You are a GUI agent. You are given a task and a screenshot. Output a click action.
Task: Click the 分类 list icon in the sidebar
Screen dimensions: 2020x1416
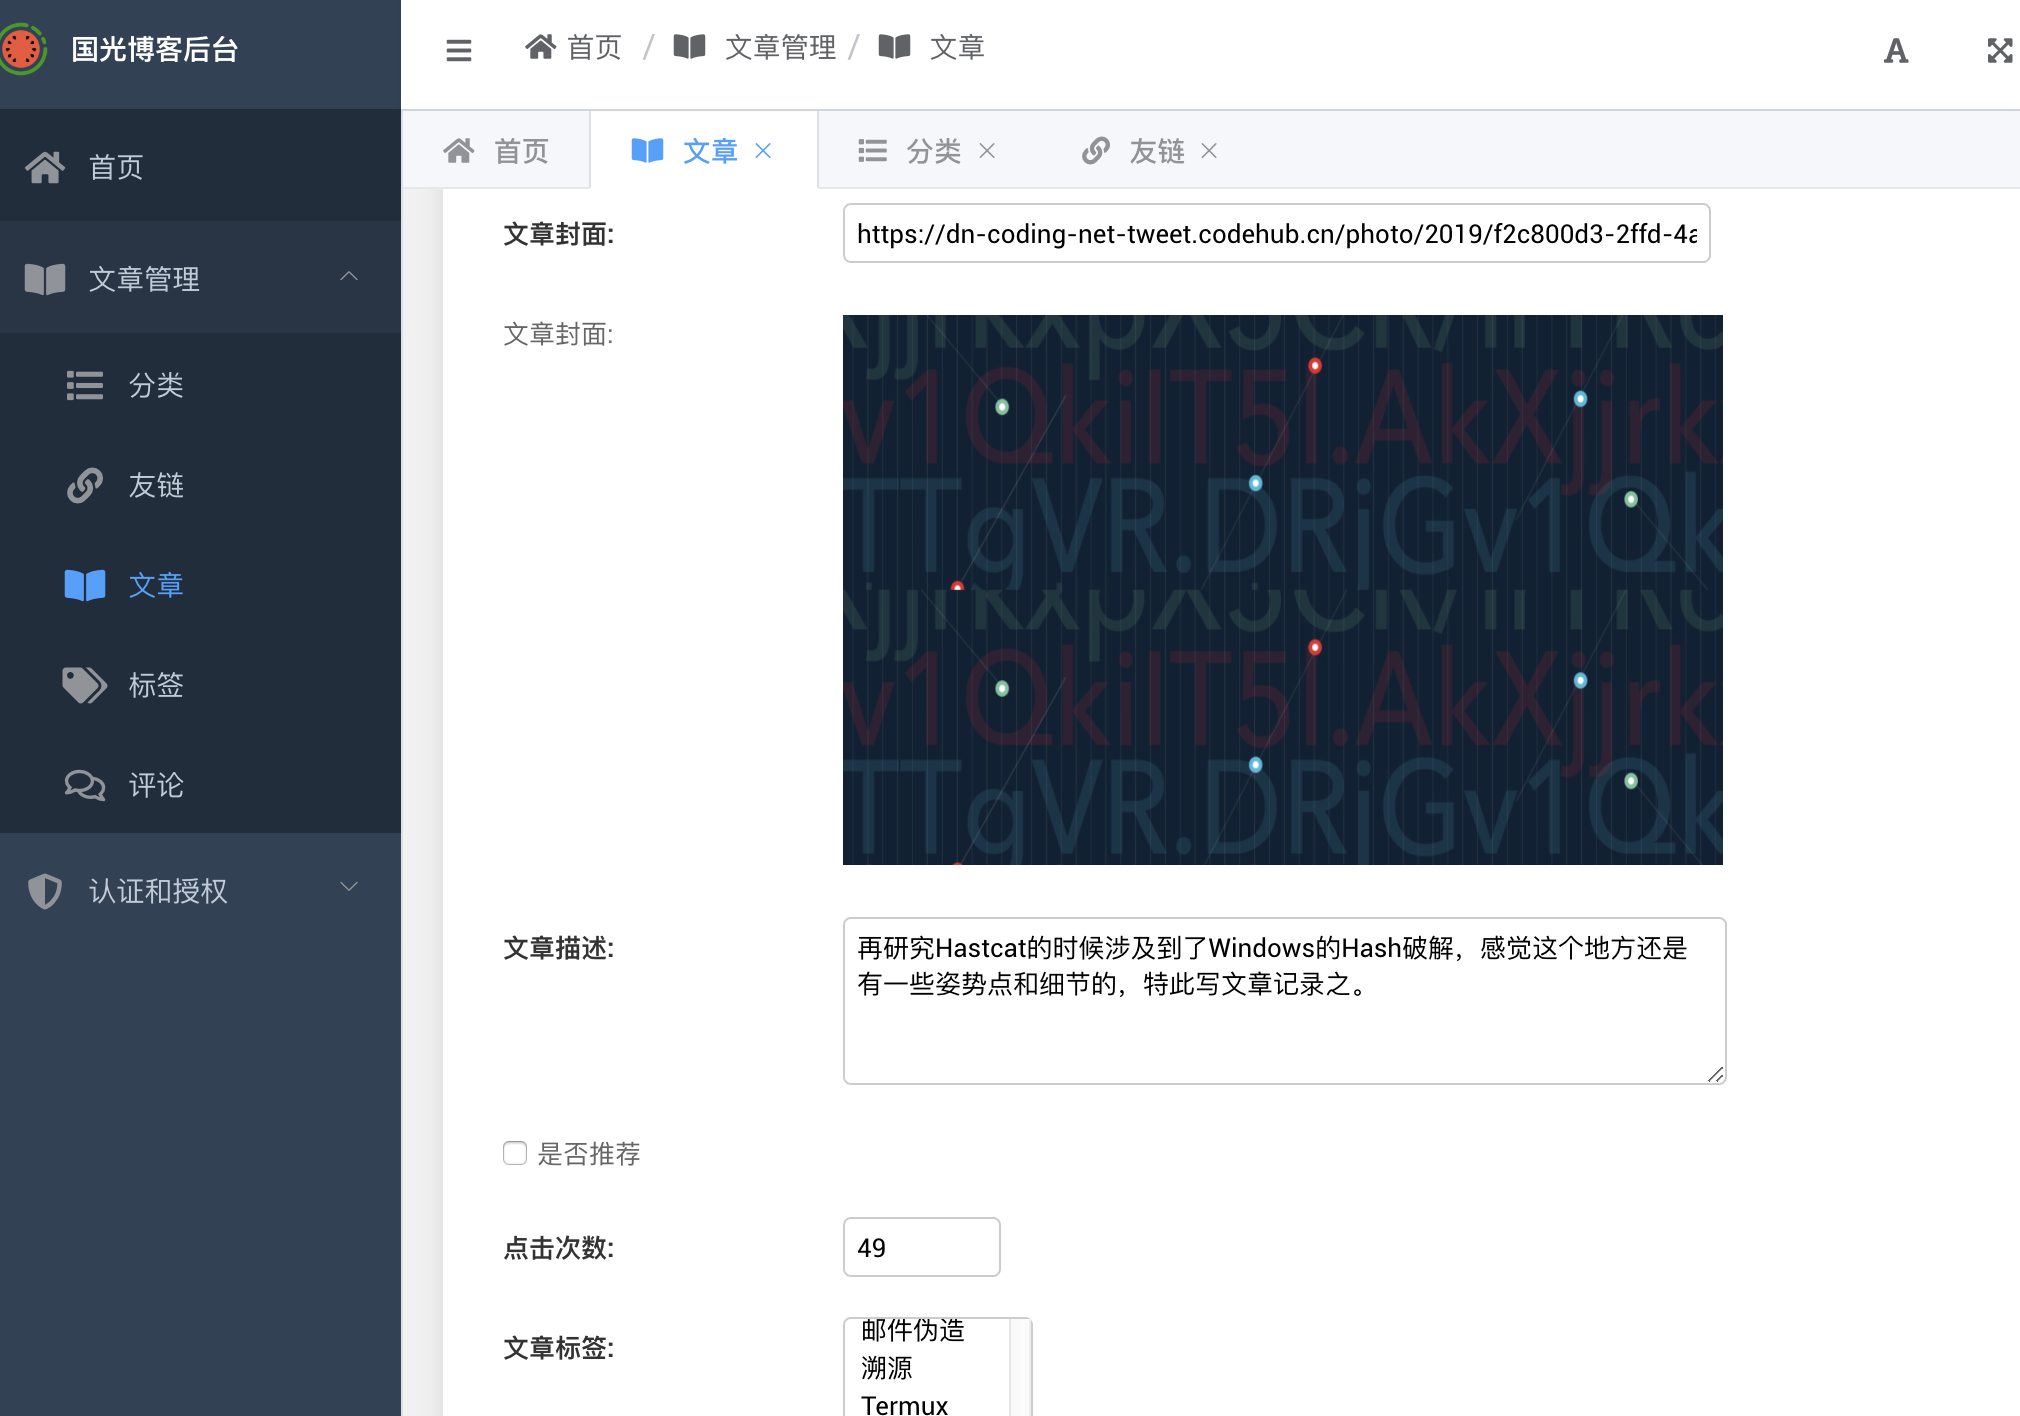(84, 385)
